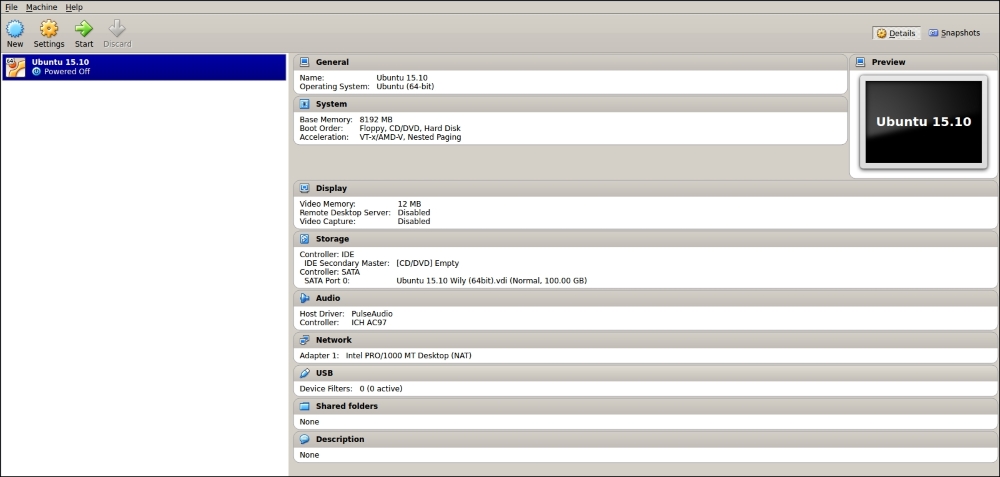Image resolution: width=1000 pixels, height=477 pixels.
Task: Start the VM with green arrow icon
Action: click(84, 29)
